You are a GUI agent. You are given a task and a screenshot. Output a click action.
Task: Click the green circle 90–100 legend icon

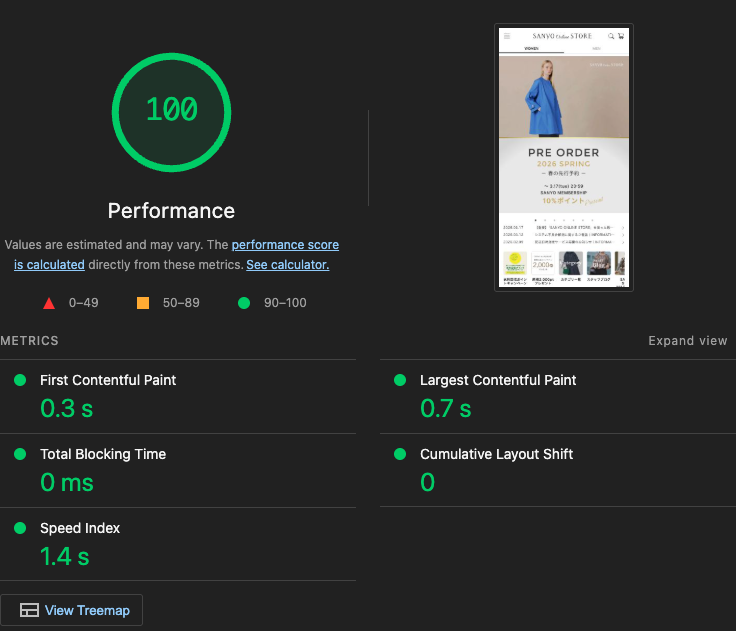243,303
